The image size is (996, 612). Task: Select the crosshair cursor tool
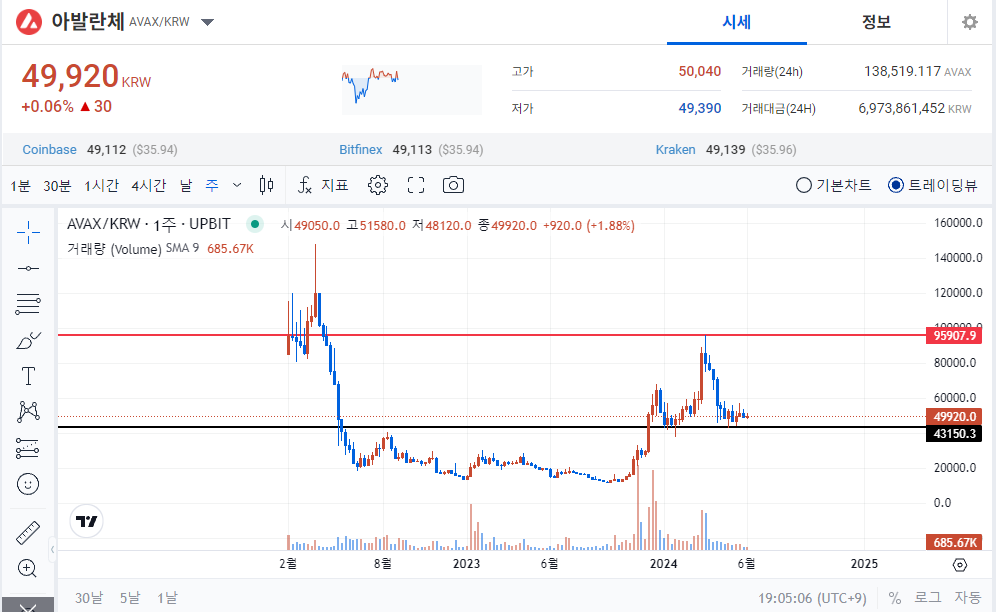28,233
